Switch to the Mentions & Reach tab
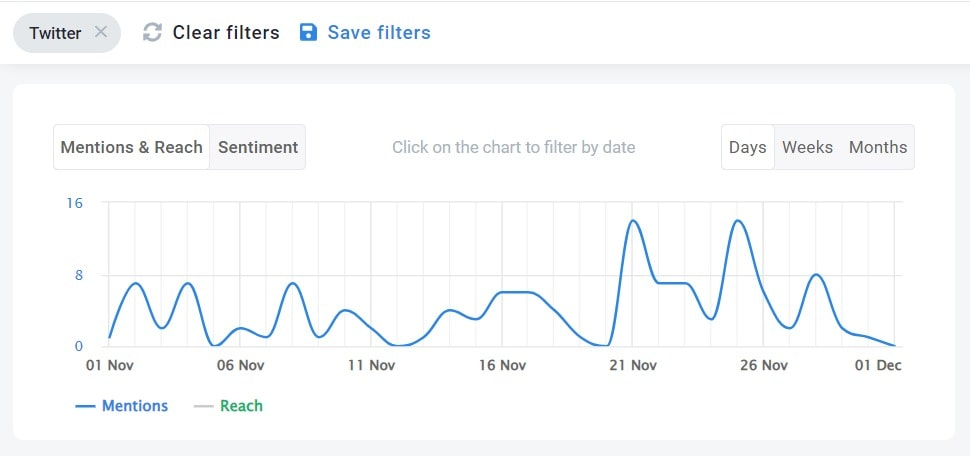 (x=131, y=147)
